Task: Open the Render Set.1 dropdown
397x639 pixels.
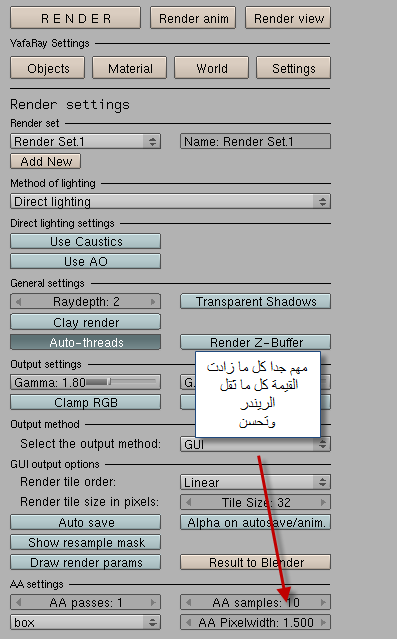Action: (x=86, y=141)
